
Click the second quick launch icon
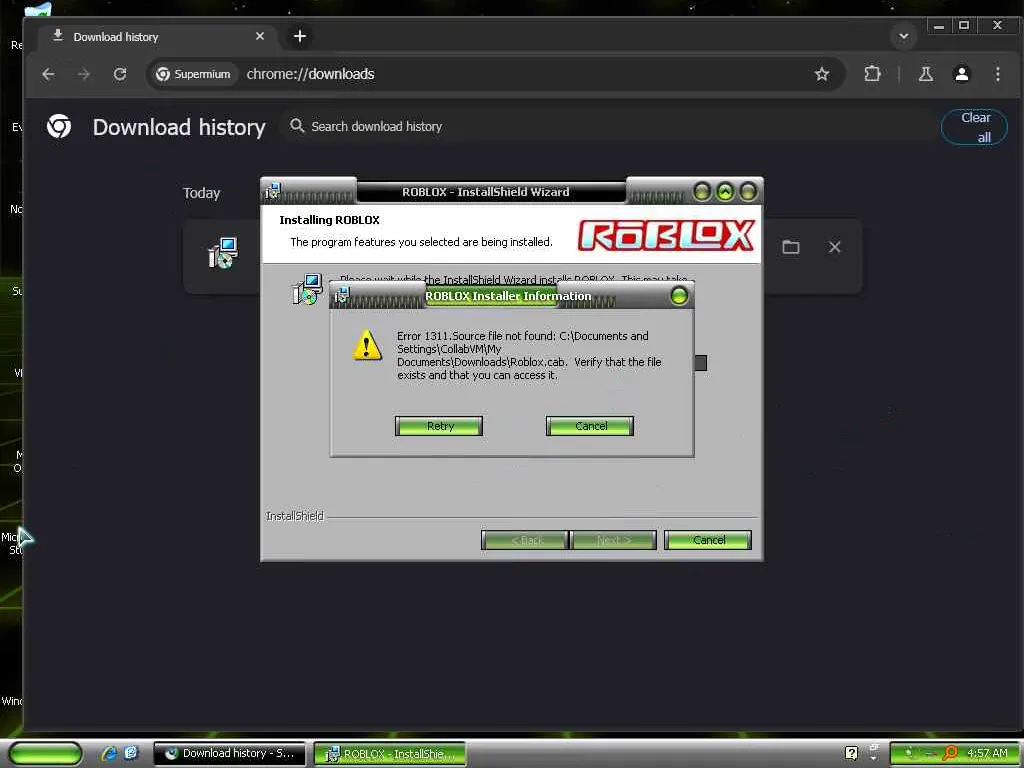(131, 753)
